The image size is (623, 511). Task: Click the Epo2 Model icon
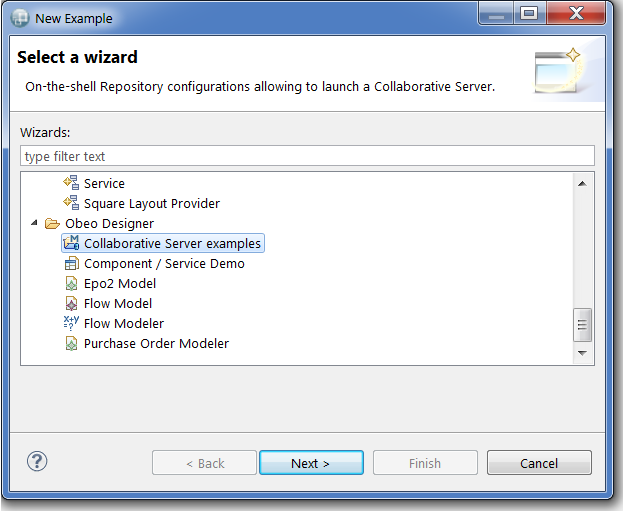[x=70, y=283]
